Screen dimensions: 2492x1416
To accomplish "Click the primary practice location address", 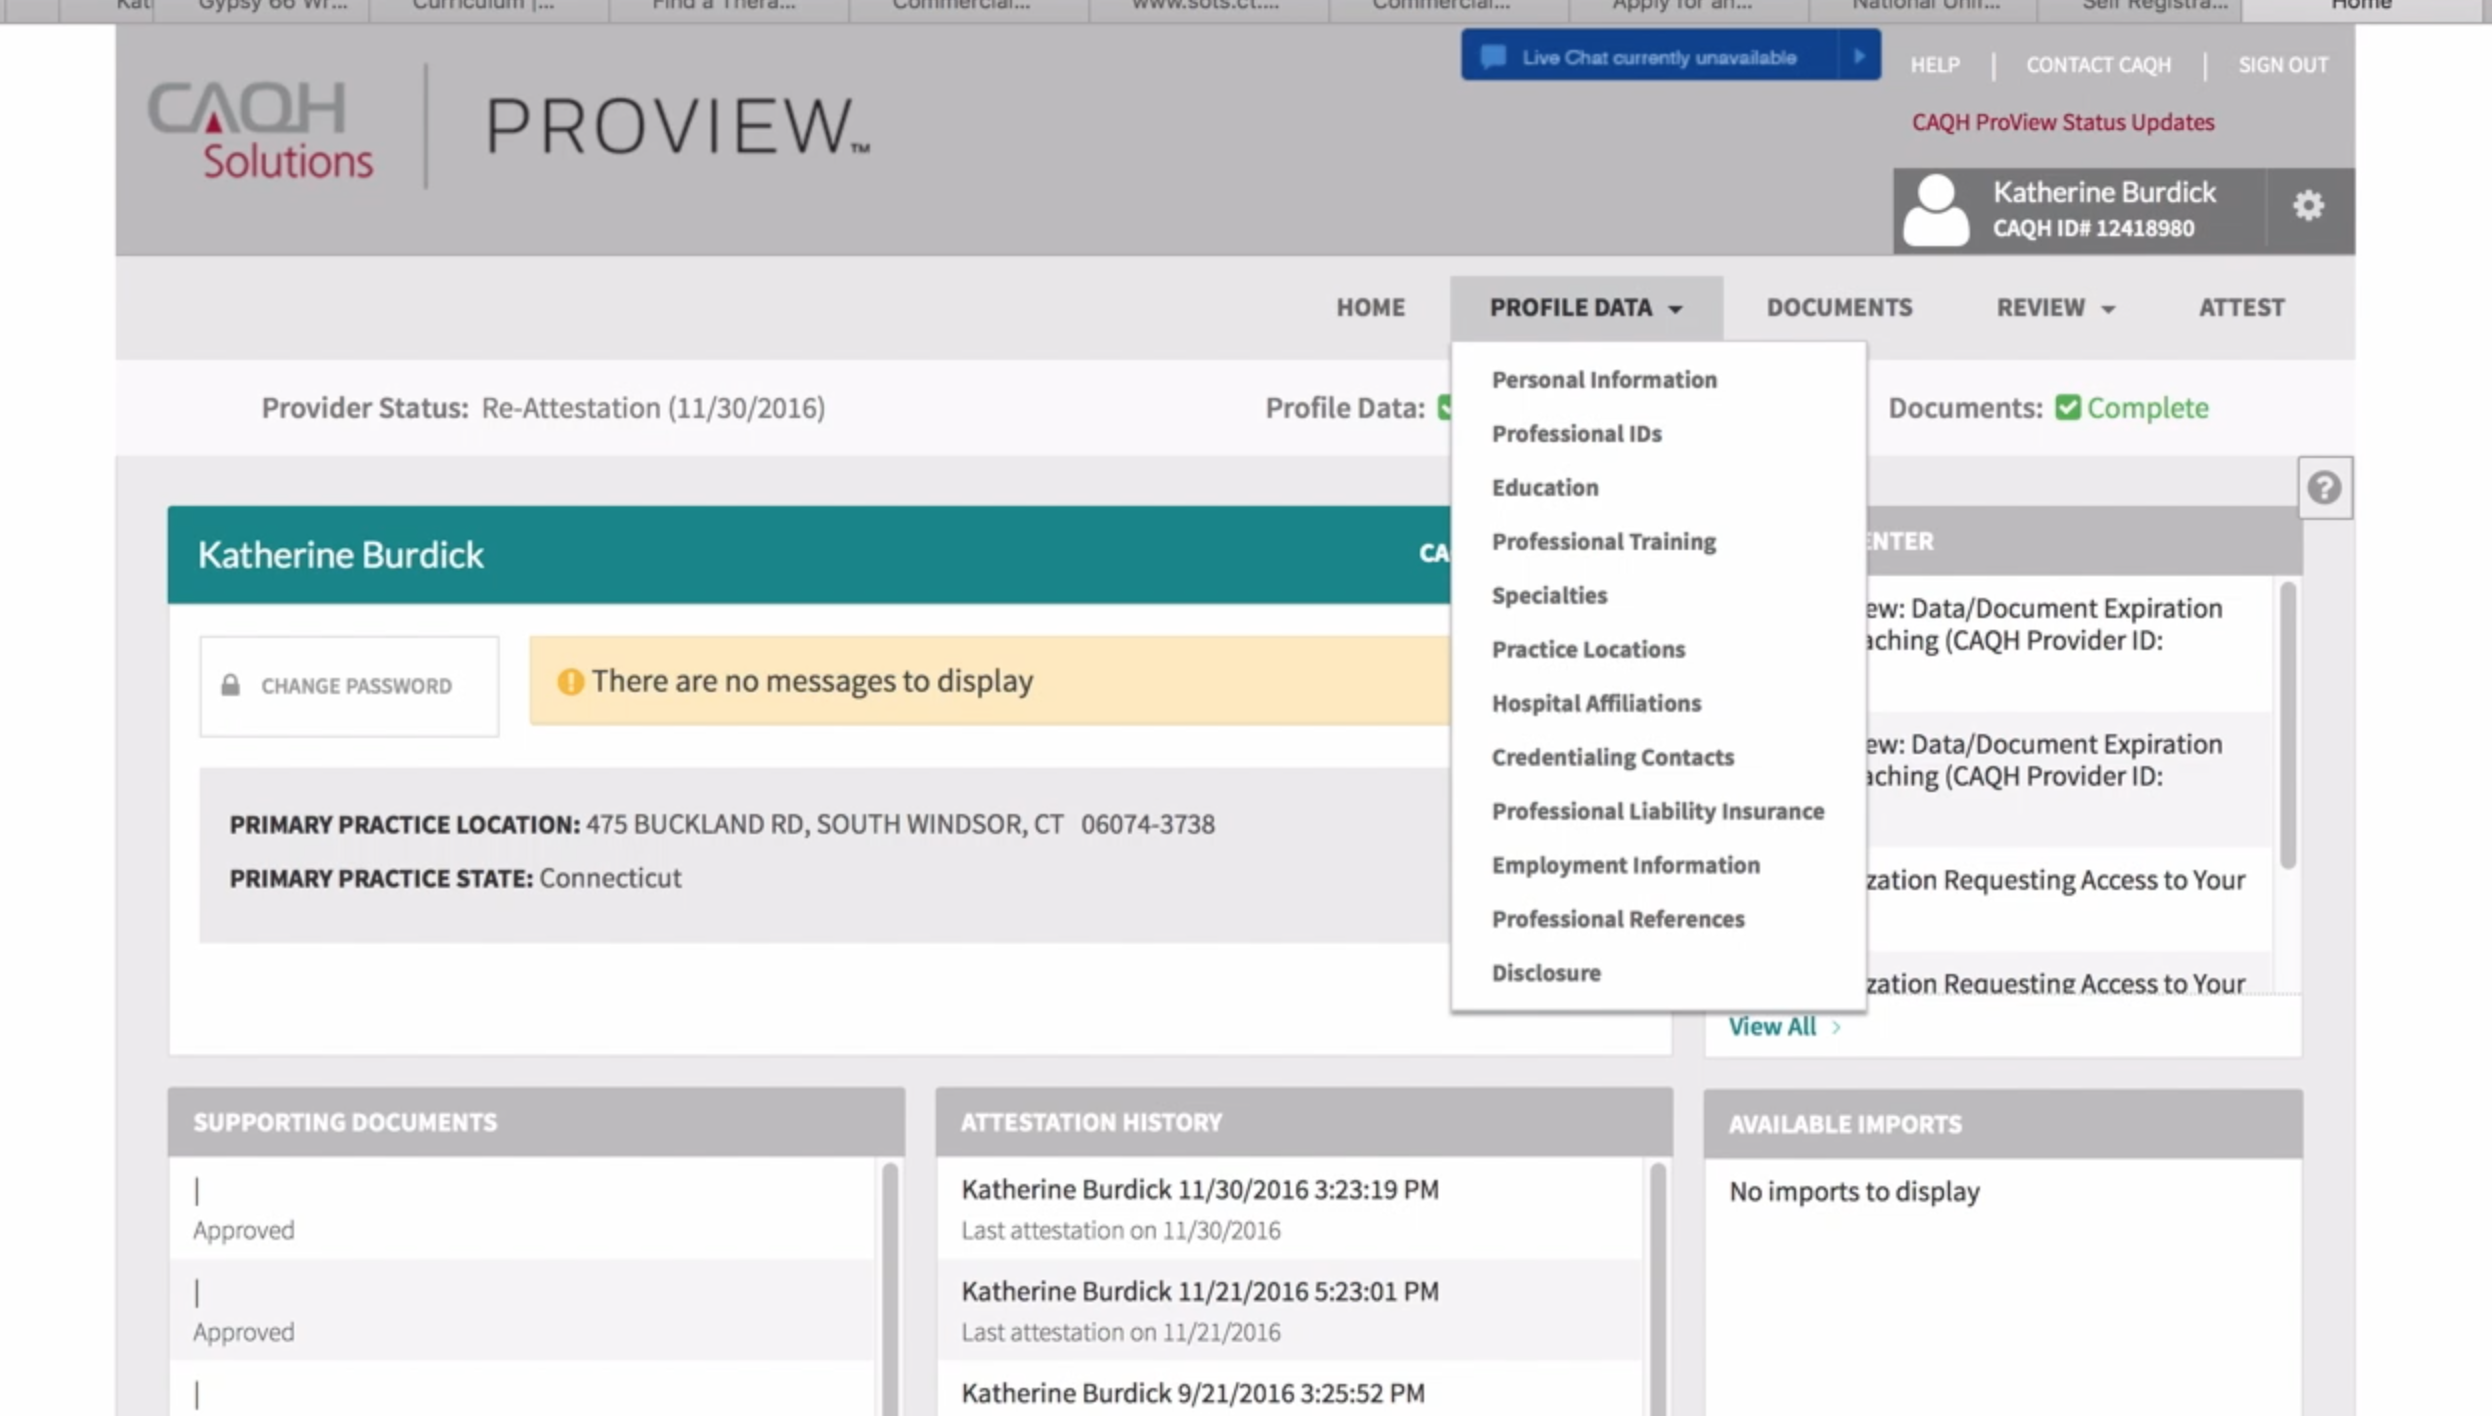I will tap(899, 825).
